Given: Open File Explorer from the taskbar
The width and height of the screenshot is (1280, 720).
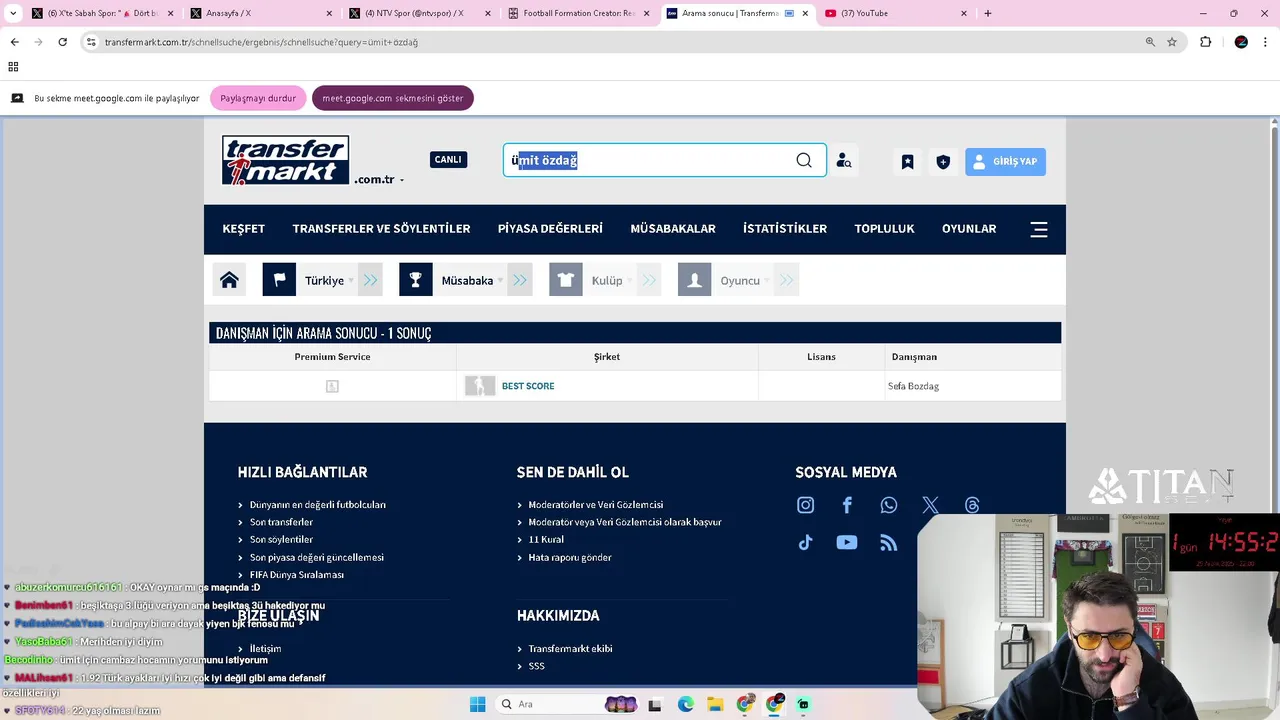Looking at the screenshot, I should (715, 704).
